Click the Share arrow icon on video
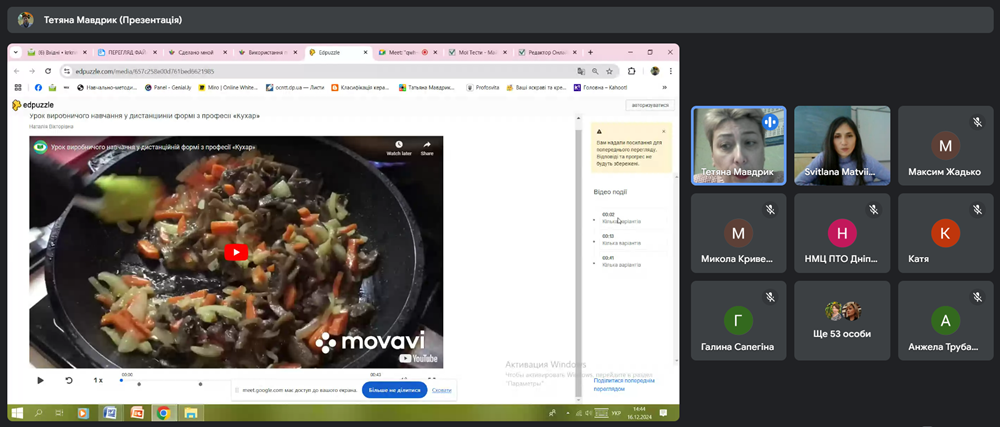This screenshot has height=427, width=1000. click(427, 147)
